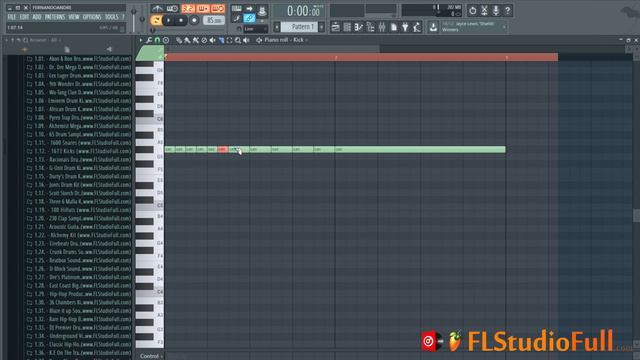The width and height of the screenshot is (640, 360).
Task: Click the Stop button
Action: click(181, 20)
